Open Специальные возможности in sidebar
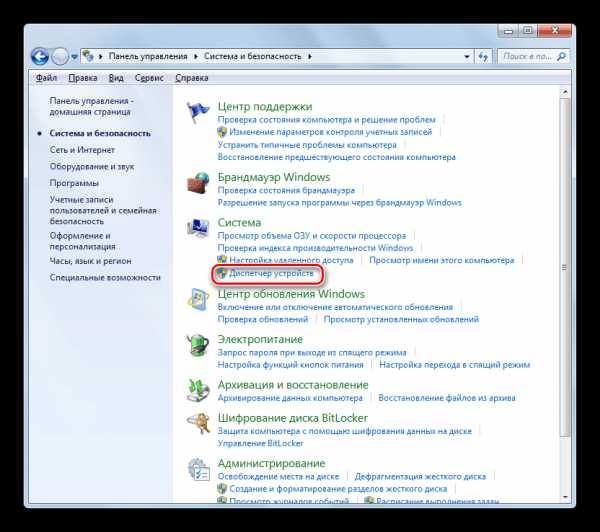This screenshot has width=600, height=532. pos(105,277)
